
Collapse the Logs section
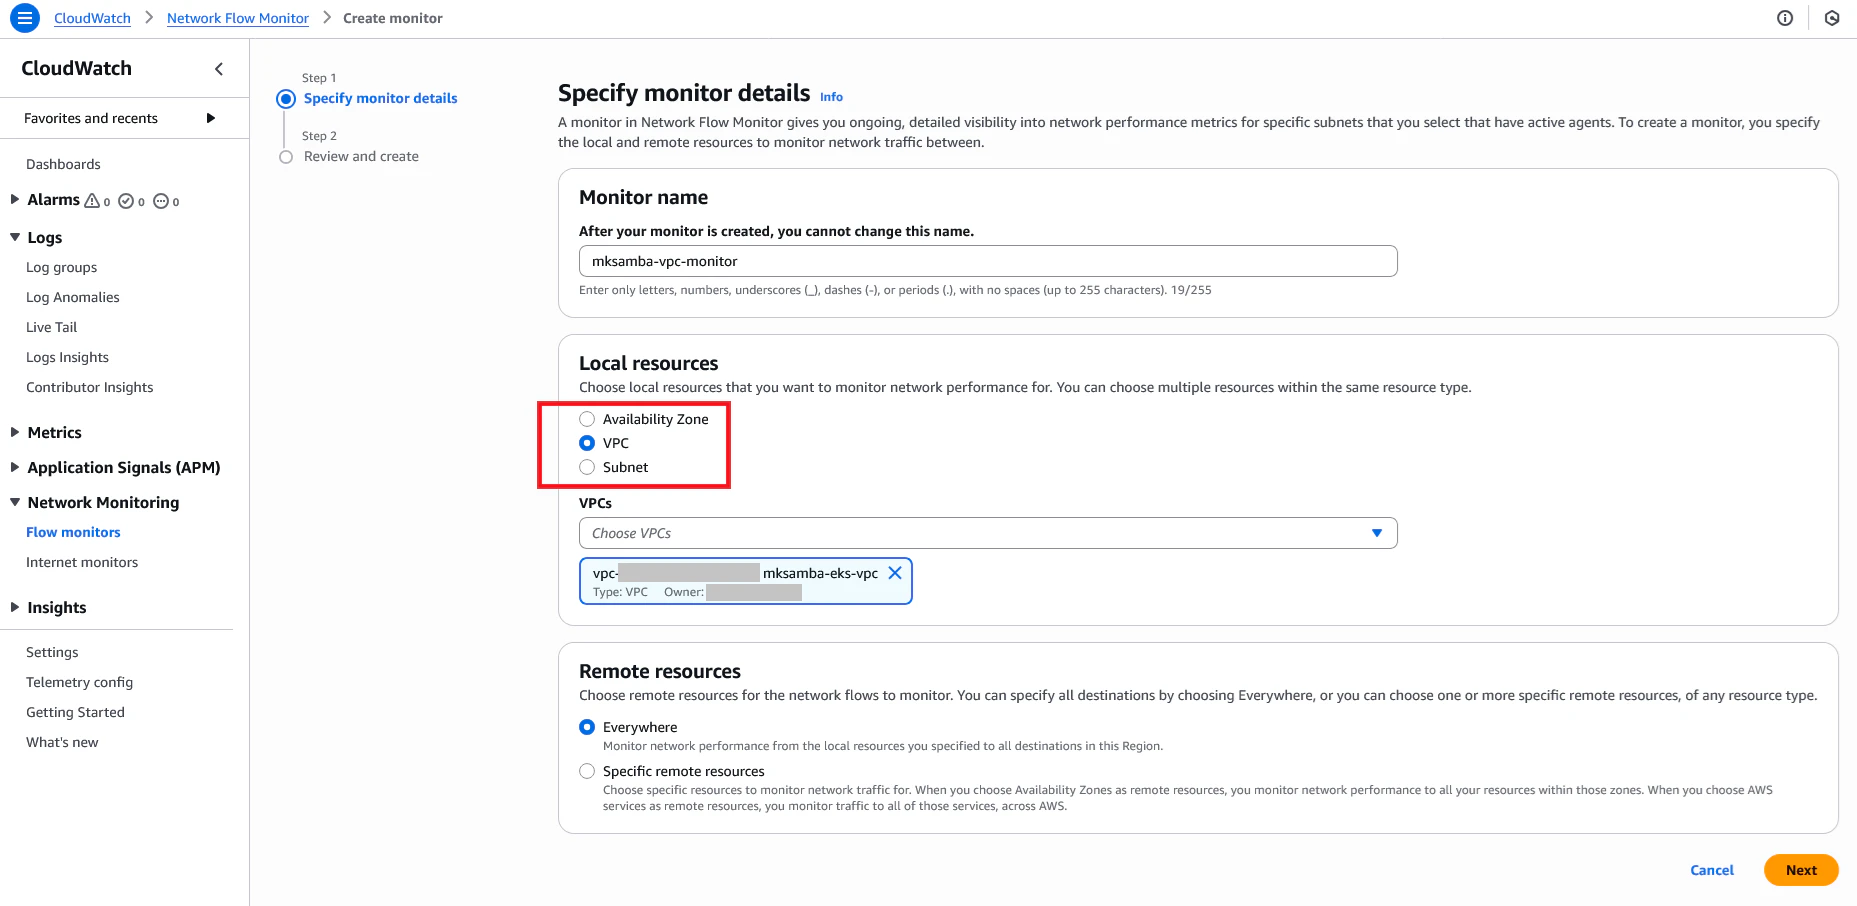coord(15,237)
